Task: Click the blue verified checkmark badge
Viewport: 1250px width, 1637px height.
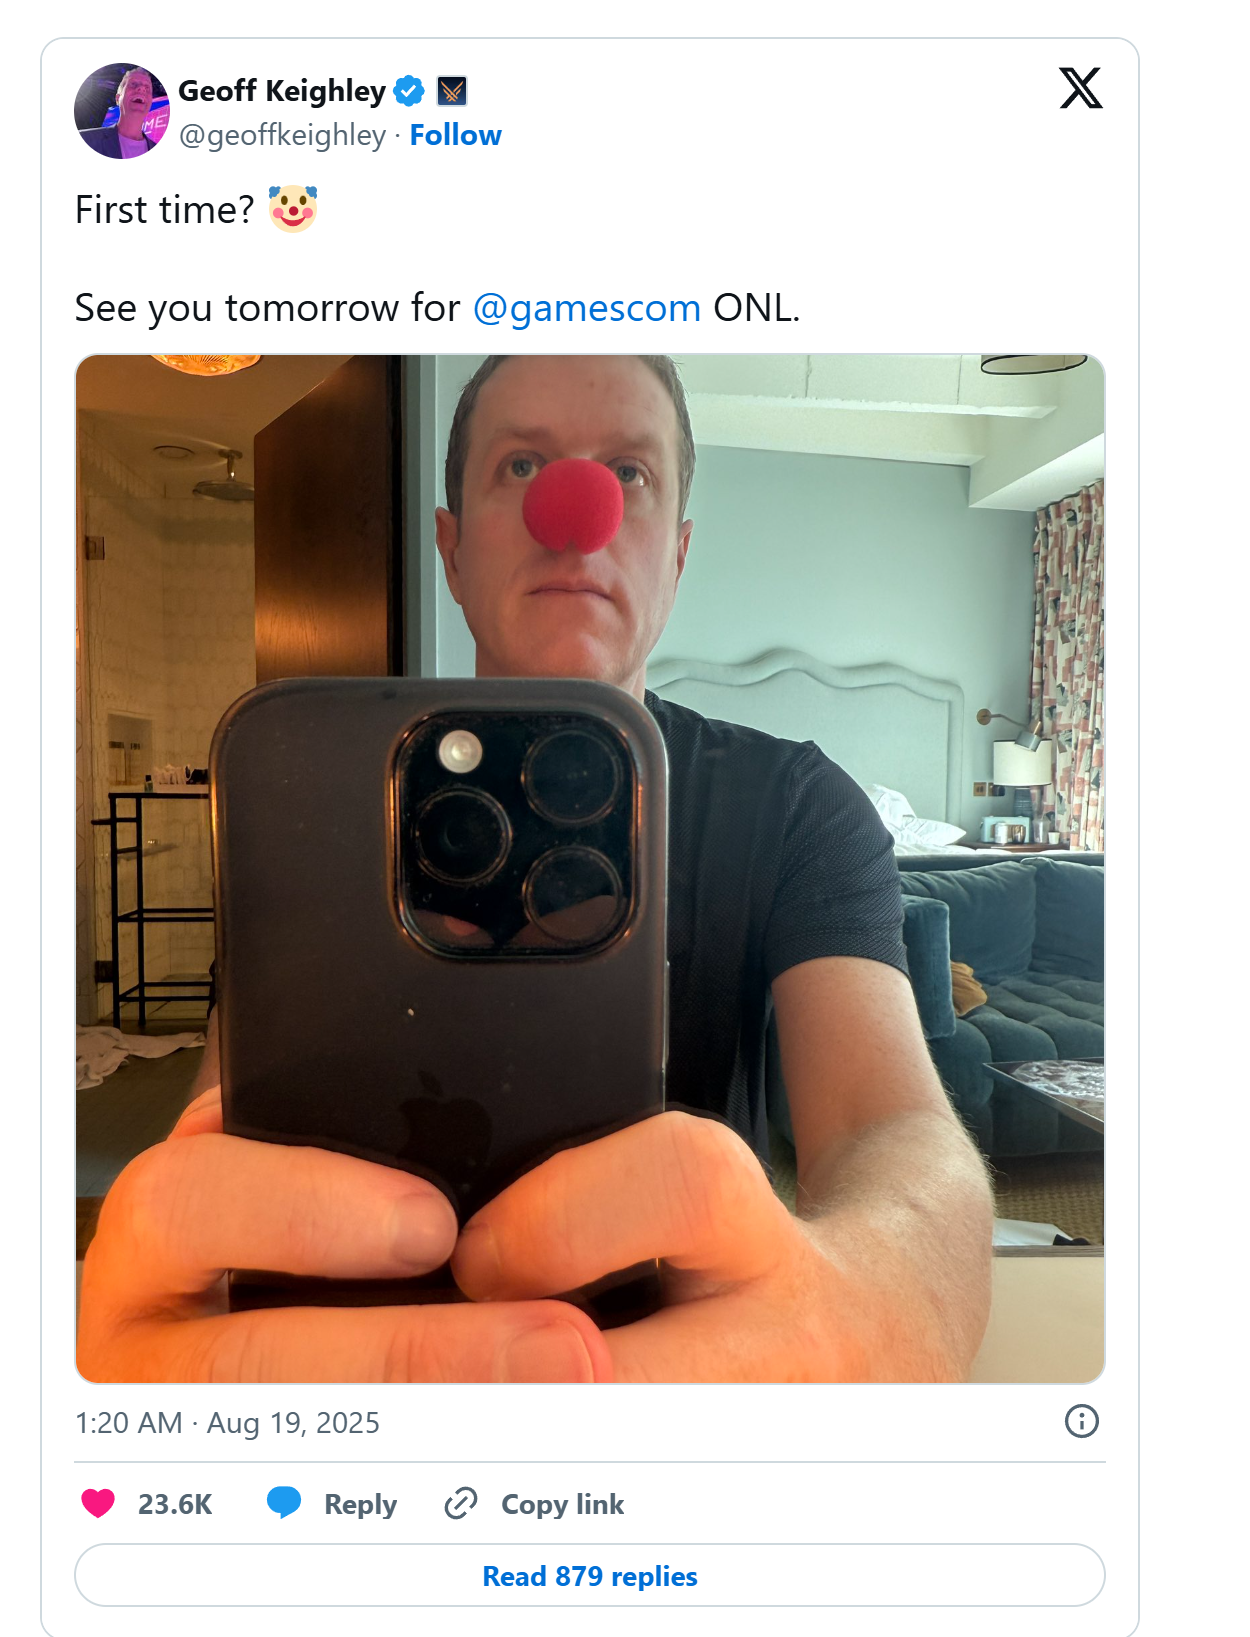Action: coord(408,91)
